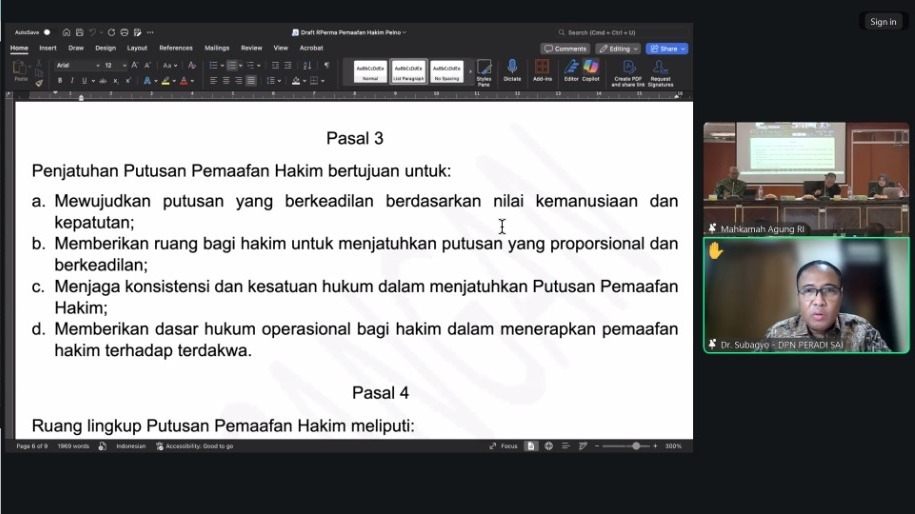Toggle Bold formatting
Image resolution: width=915 pixels, height=514 pixels.
(x=60, y=80)
